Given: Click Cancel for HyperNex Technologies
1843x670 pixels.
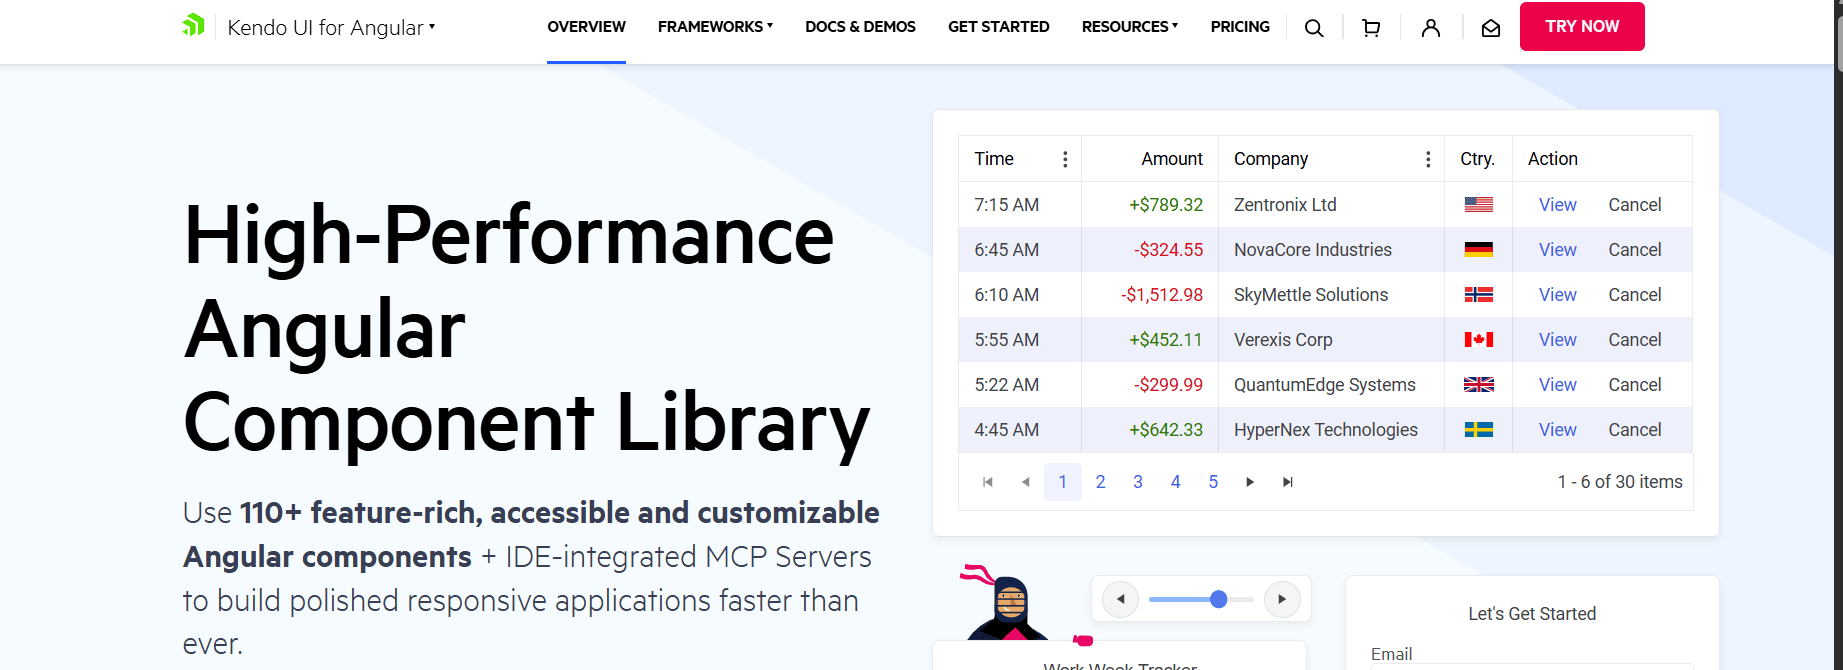Looking at the screenshot, I should pyautogui.click(x=1635, y=430).
